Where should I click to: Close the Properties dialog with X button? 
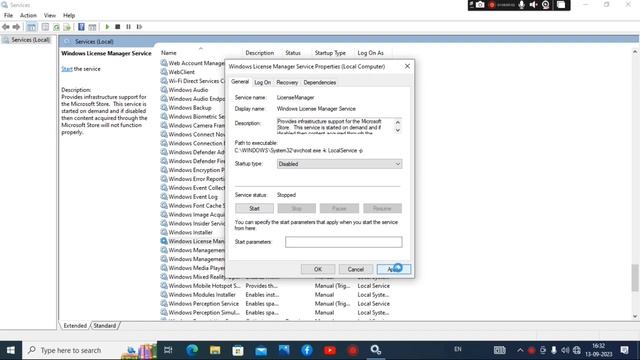[407, 66]
